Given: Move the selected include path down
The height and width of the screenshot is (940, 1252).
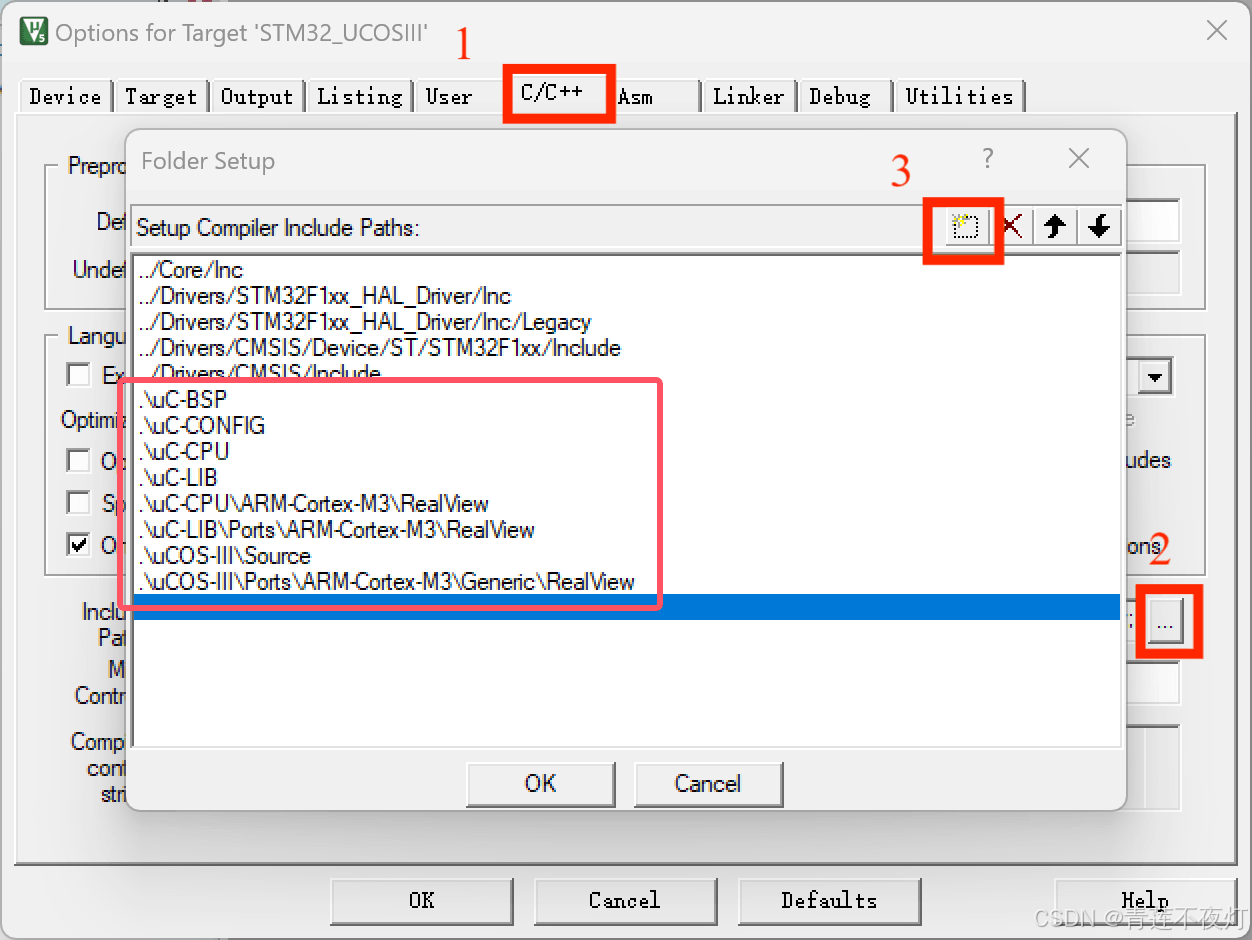Looking at the screenshot, I should [1099, 227].
